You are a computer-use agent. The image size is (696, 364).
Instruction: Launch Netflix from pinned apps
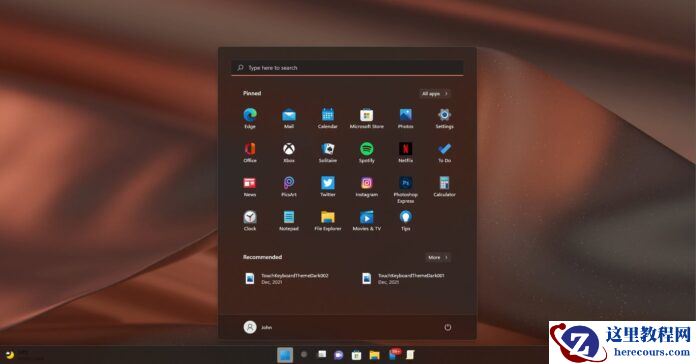(405, 152)
